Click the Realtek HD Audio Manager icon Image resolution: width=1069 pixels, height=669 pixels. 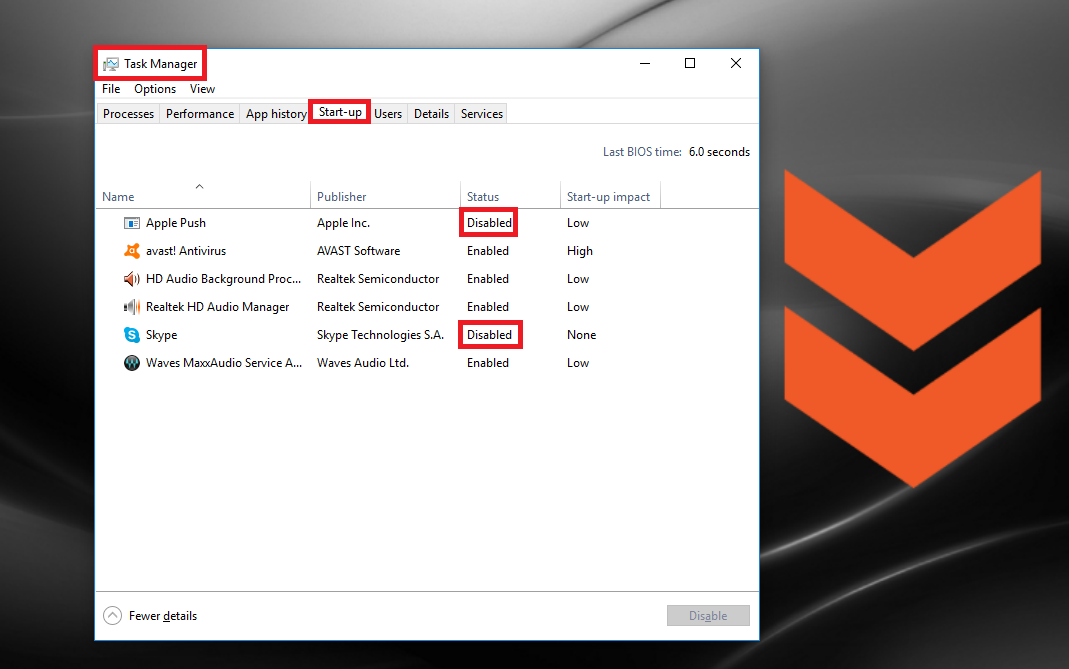click(132, 307)
